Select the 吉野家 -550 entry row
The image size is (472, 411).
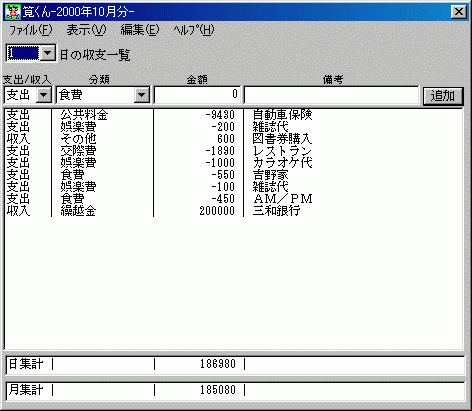click(233, 175)
